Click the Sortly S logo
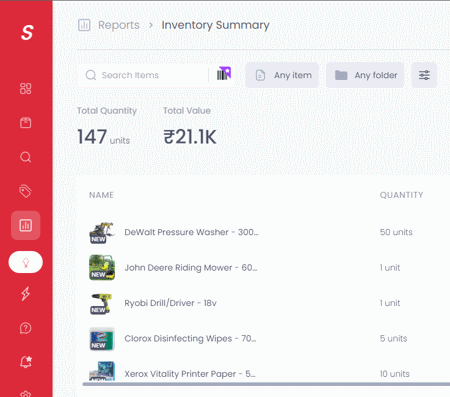Screen dimensions: 450x397 (27, 32)
